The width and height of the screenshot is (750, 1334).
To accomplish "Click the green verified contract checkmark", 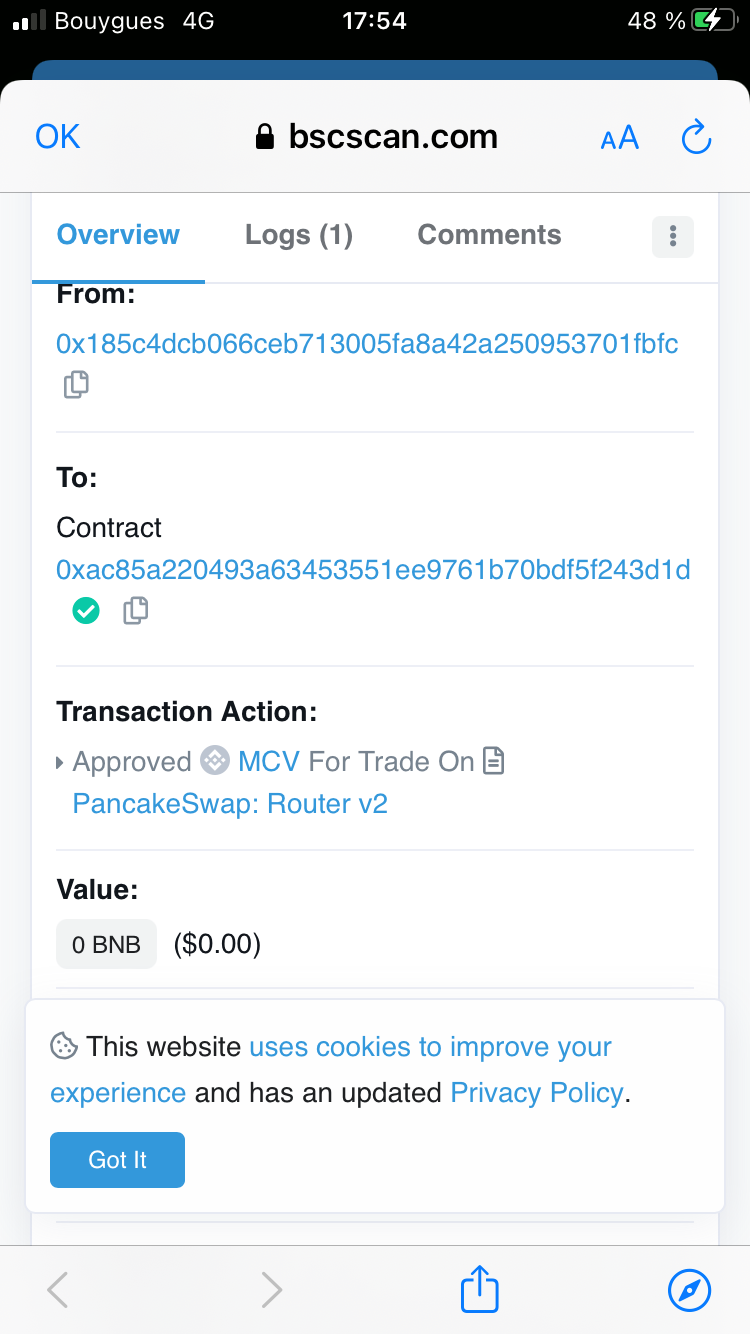I will 87,610.
